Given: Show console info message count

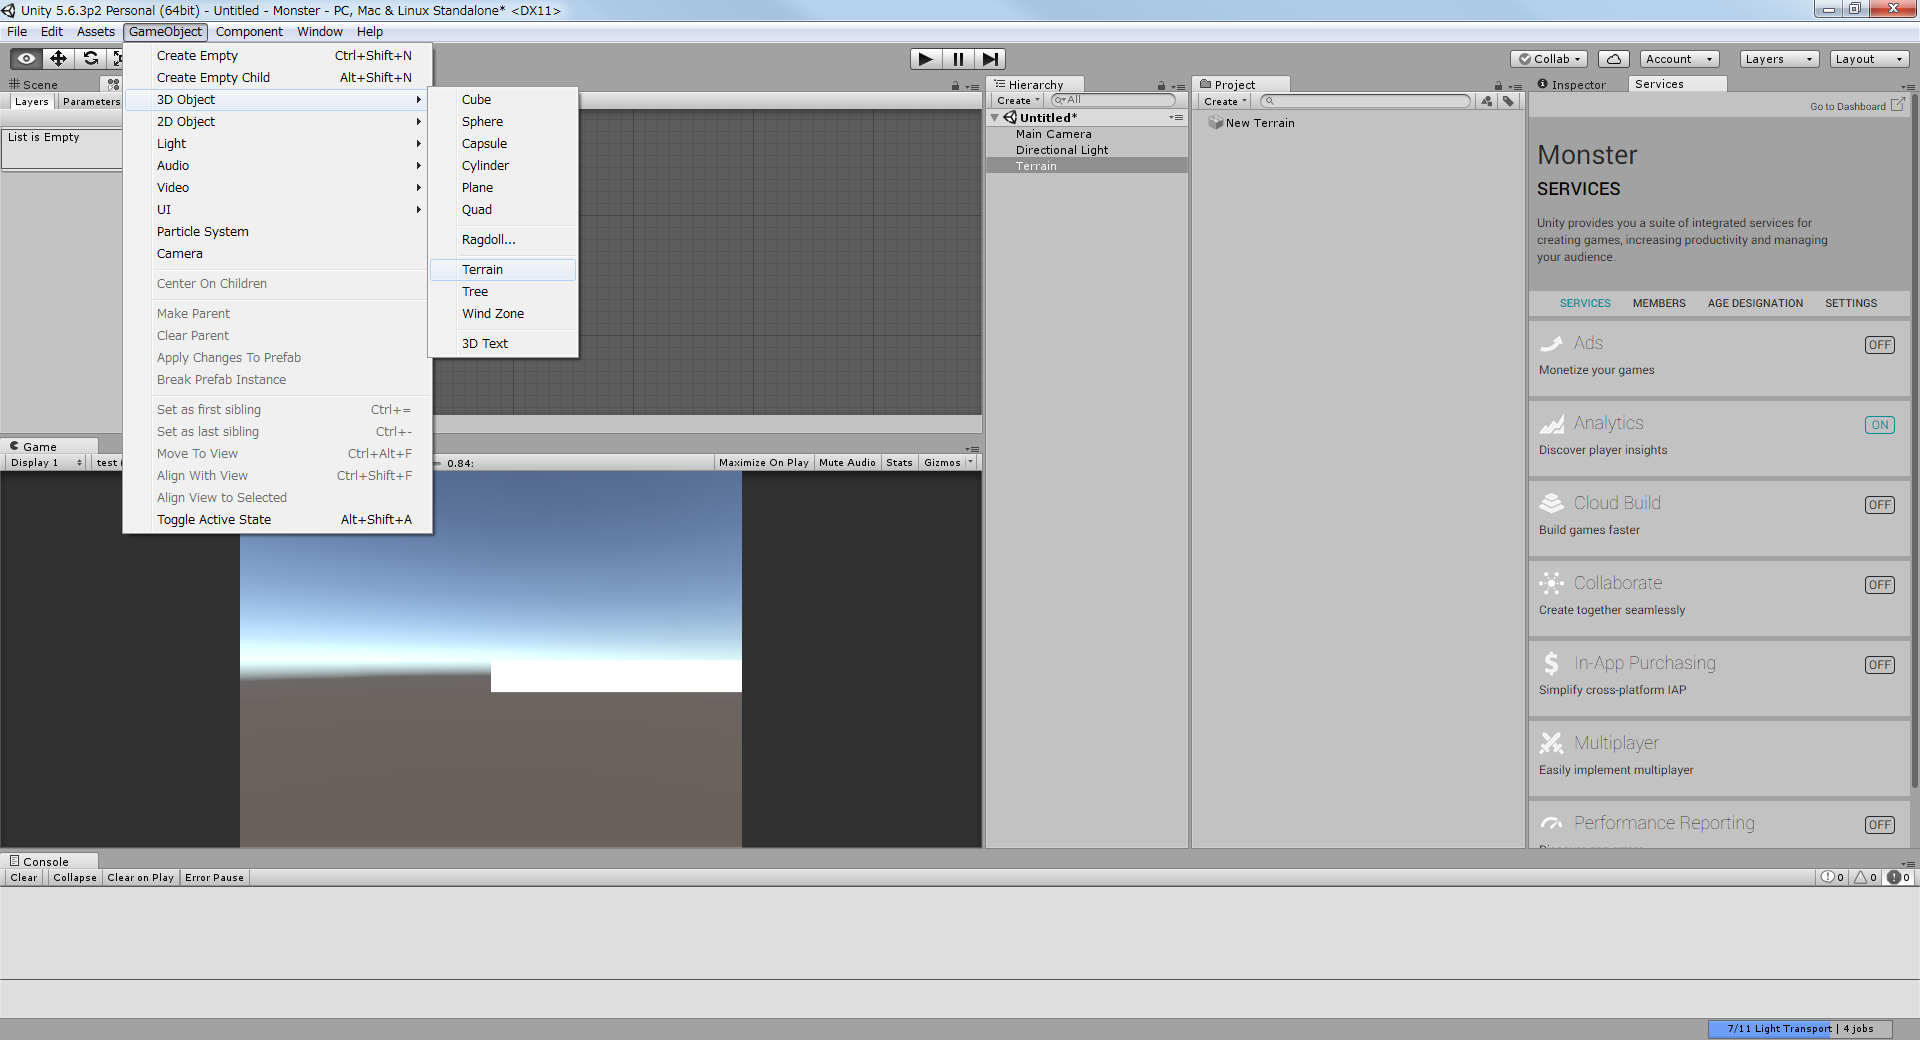Looking at the screenshot, I should 1832,877.
